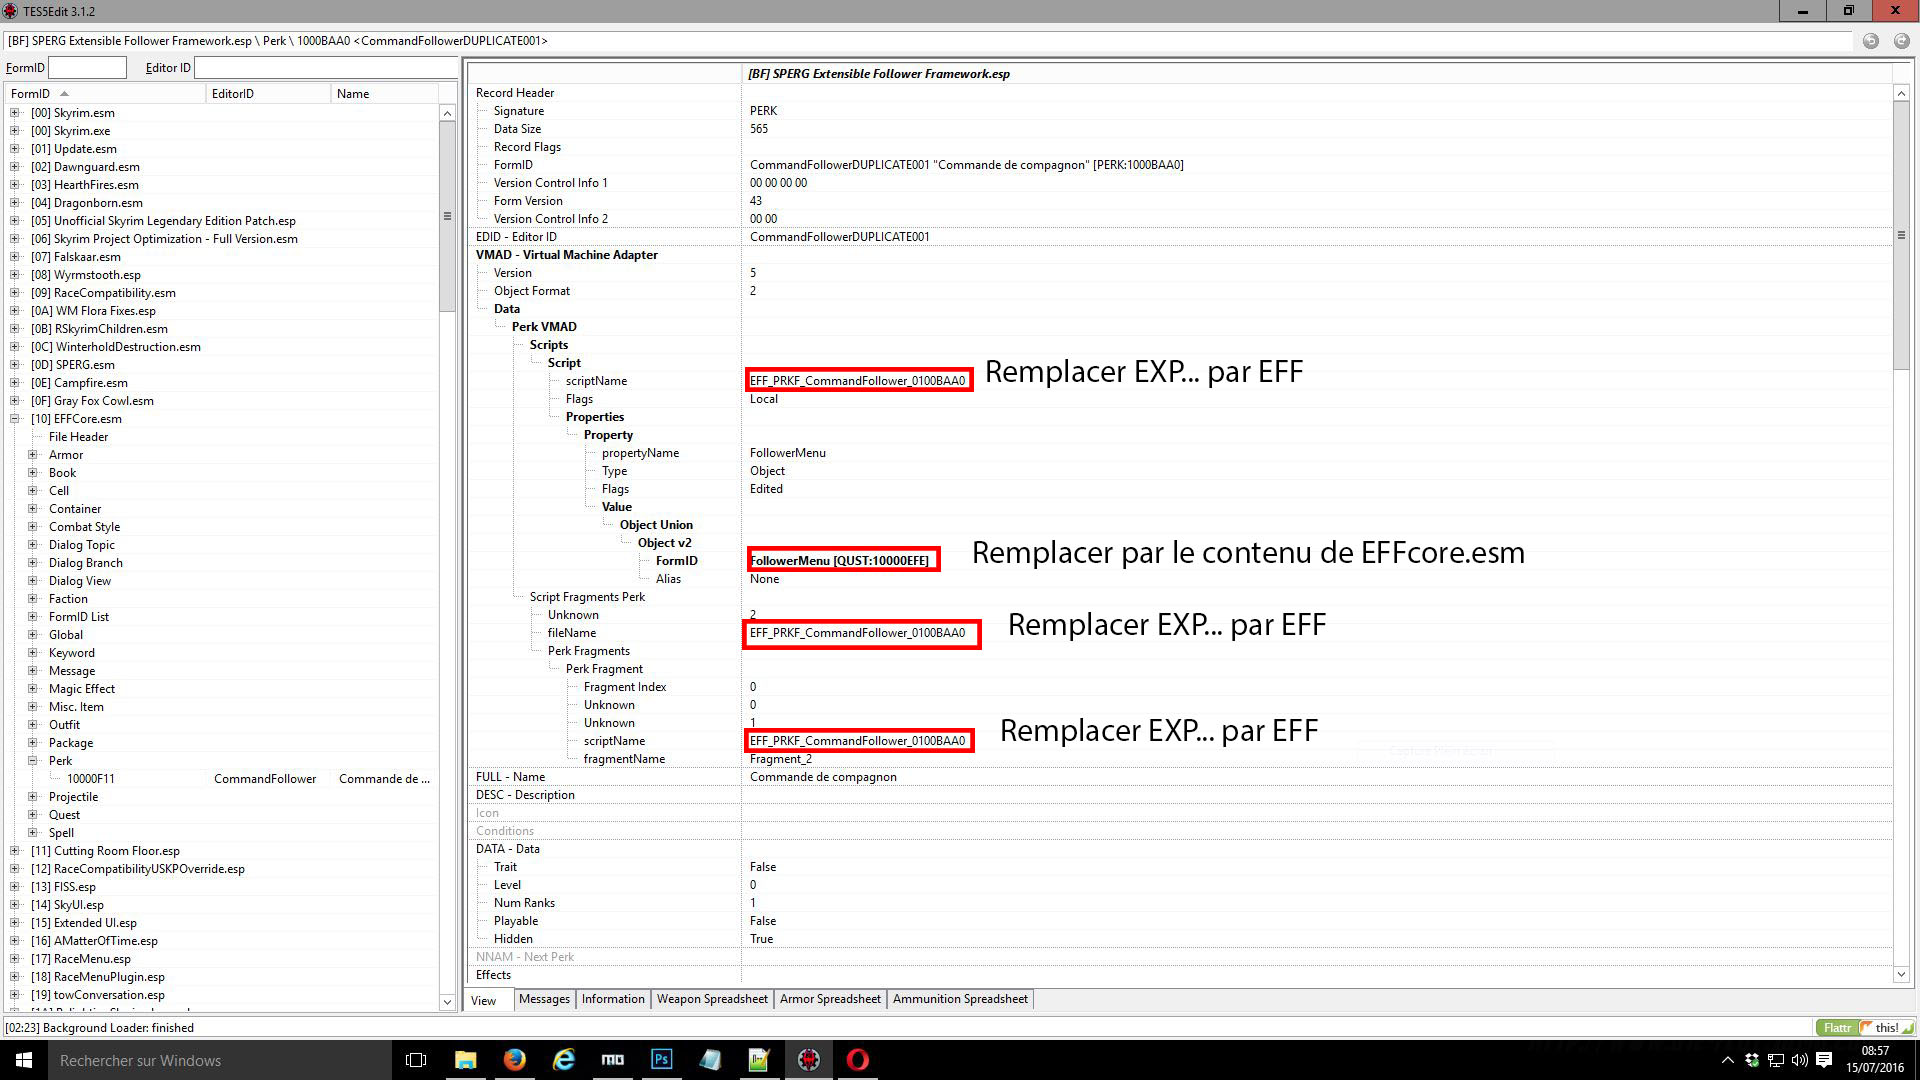1920x1080 pixels.
Task: Open Task View in the taskbar
Action: coord(416,1060)
